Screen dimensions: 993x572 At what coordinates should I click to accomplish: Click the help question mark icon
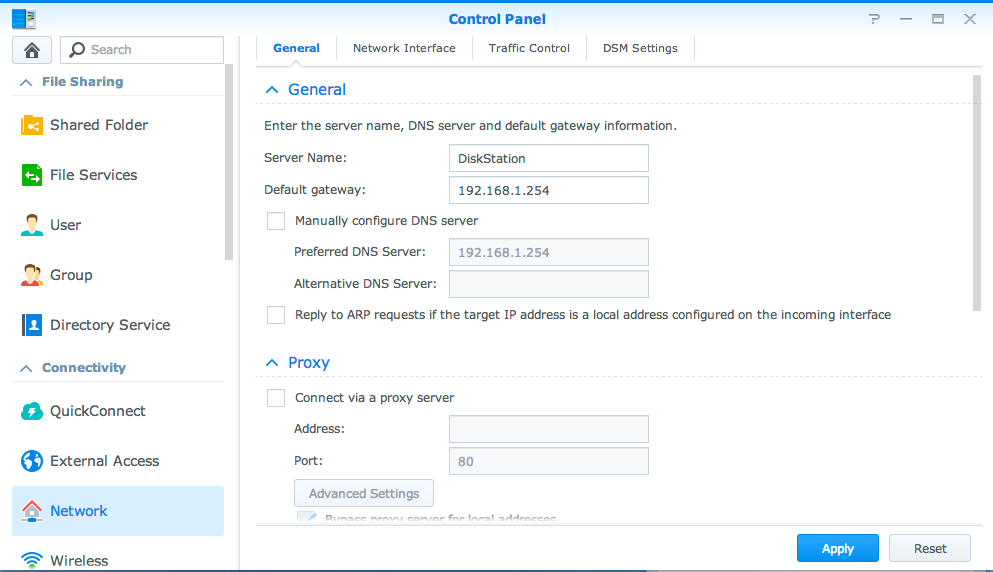pos(875,19)
